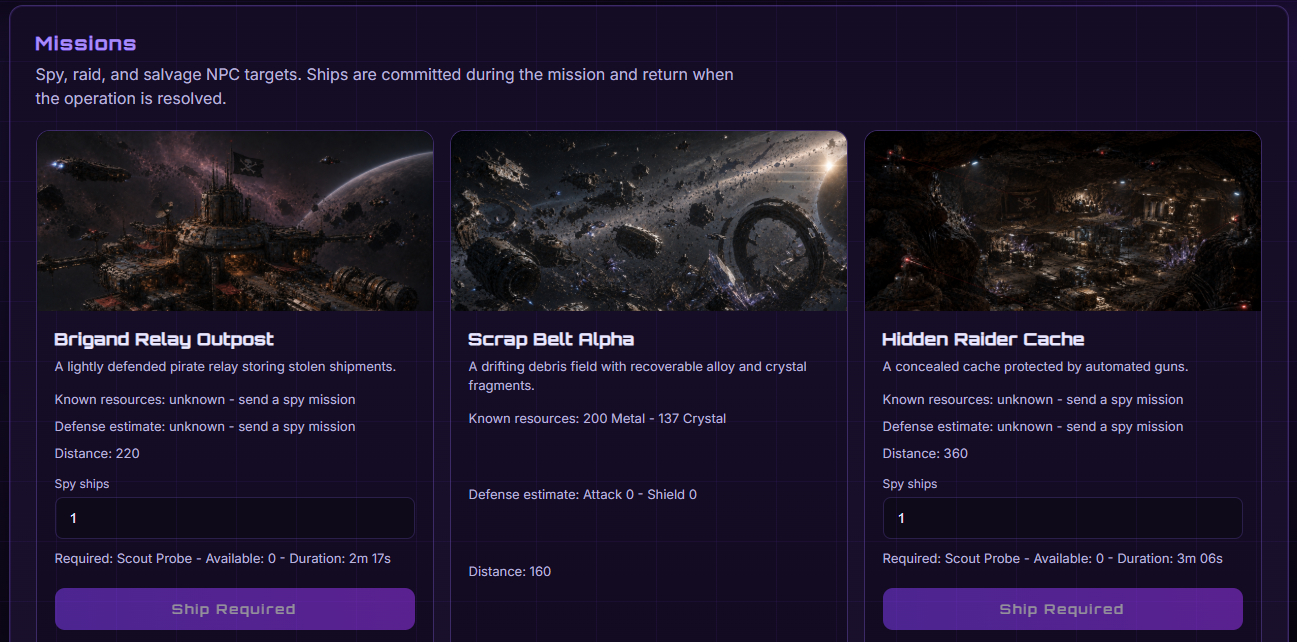
Task: Click the Attack 0 - Shield 0 defense estimate
Action: 583,494
